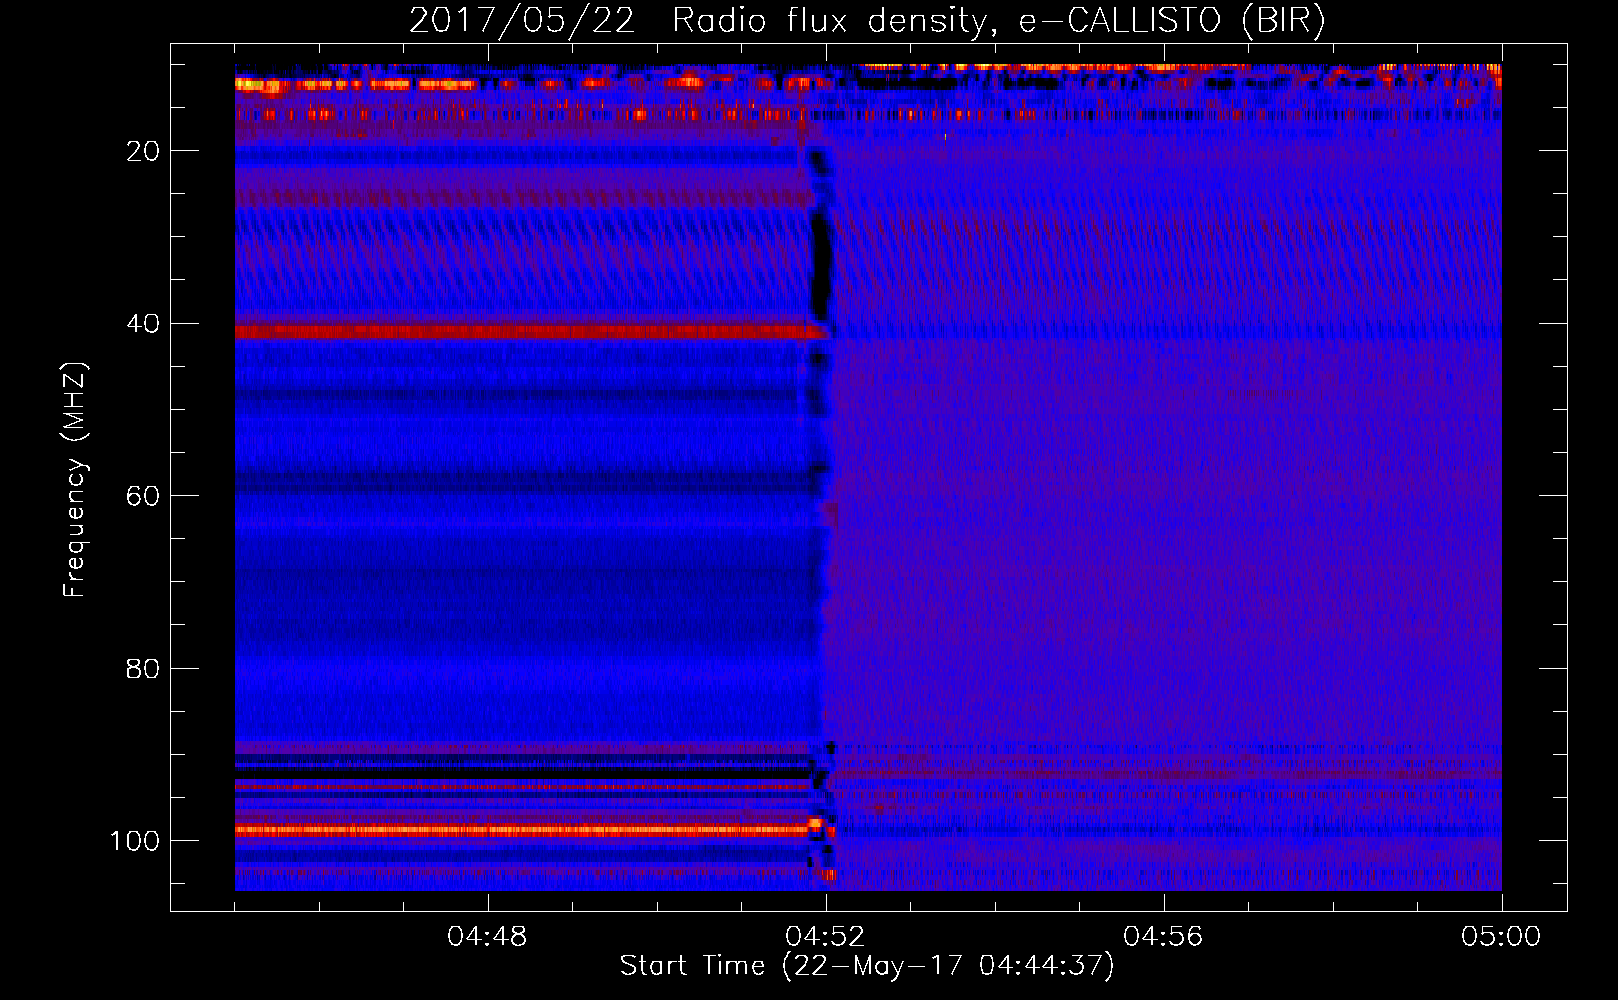This screenshot has height=1000, width=1618.
Task: Click the plot title '2017/05/22 Radio flux density, e-CALLISTO (BIR)'
Action: click(867, 20)
